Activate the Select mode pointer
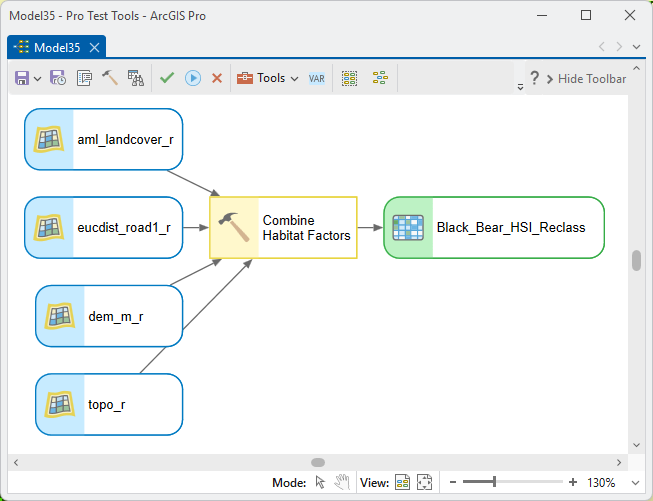653x501 pixels. pos(320,482)
